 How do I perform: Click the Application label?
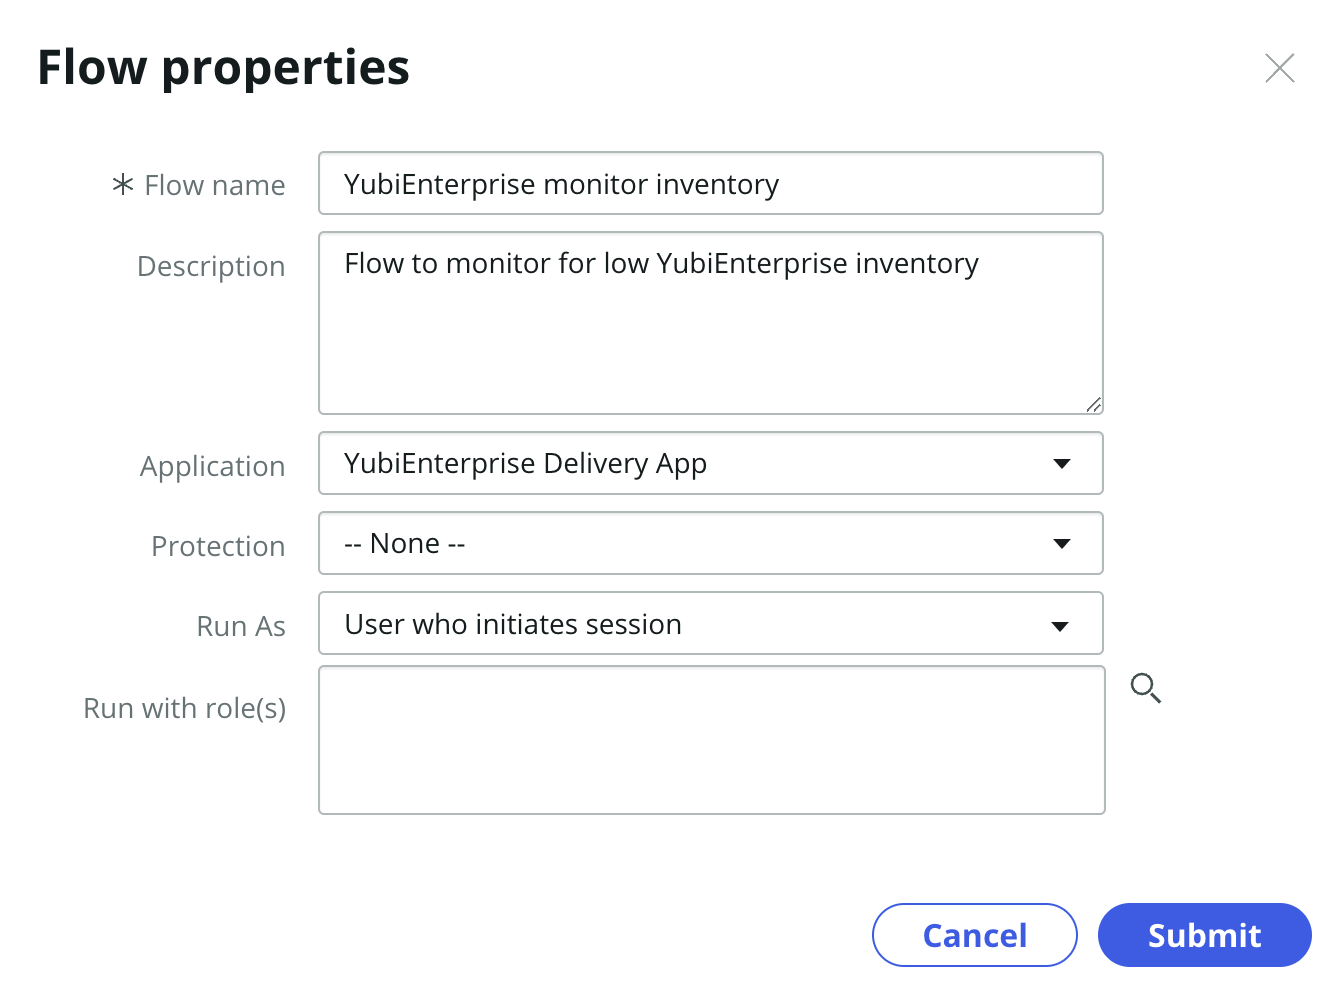click(x=213, y=467)
